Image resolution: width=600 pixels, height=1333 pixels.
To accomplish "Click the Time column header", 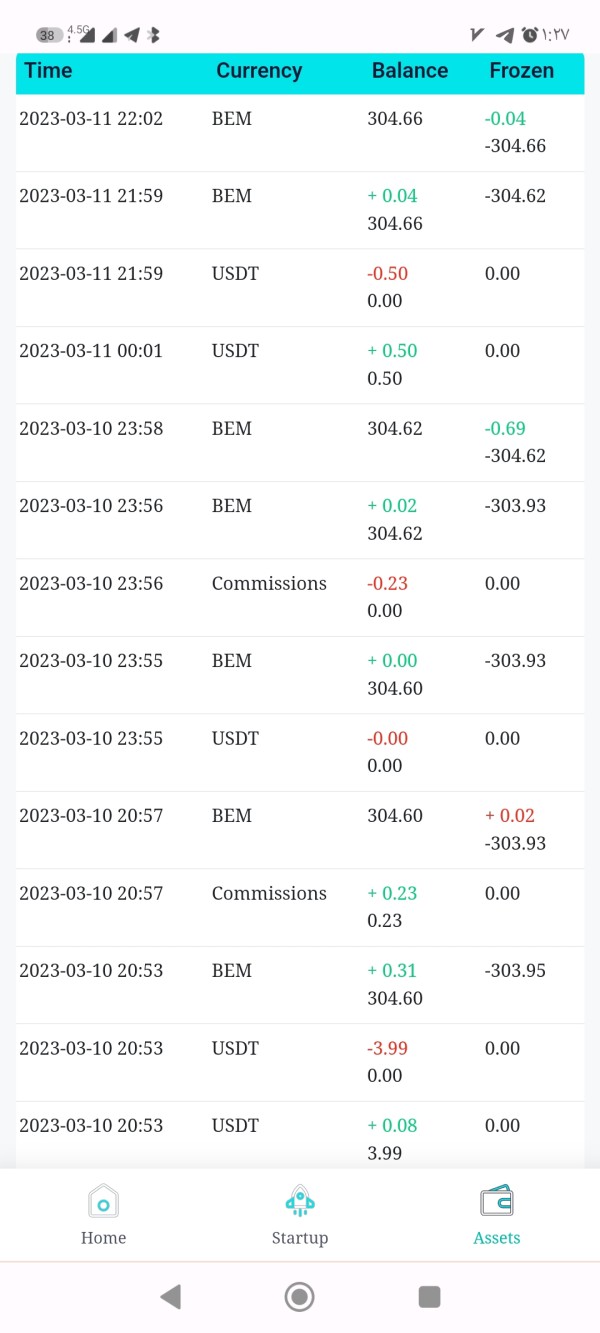I will point(48,71).
